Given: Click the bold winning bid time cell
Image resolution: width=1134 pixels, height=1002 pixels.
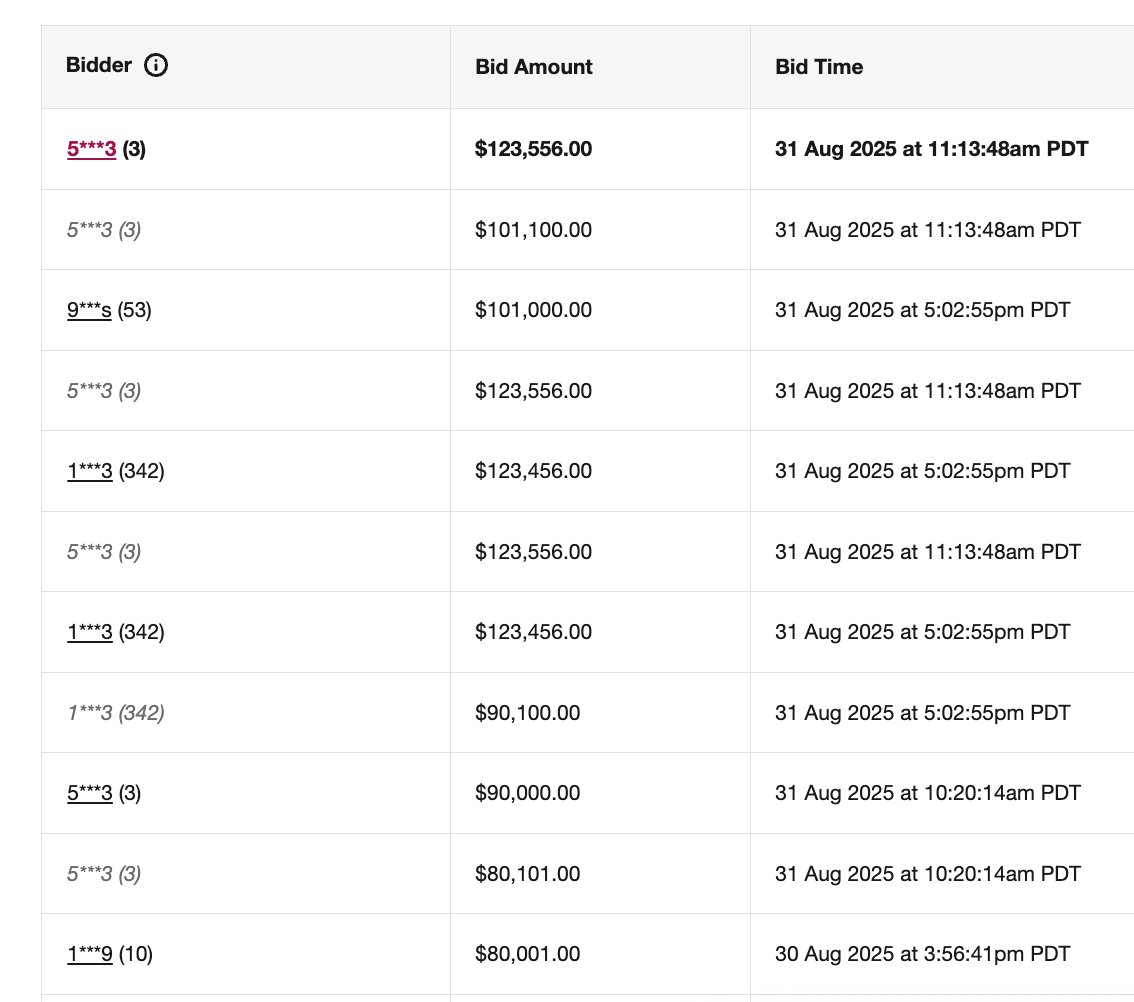Looking at the screenshot, I should click(931, 149).
